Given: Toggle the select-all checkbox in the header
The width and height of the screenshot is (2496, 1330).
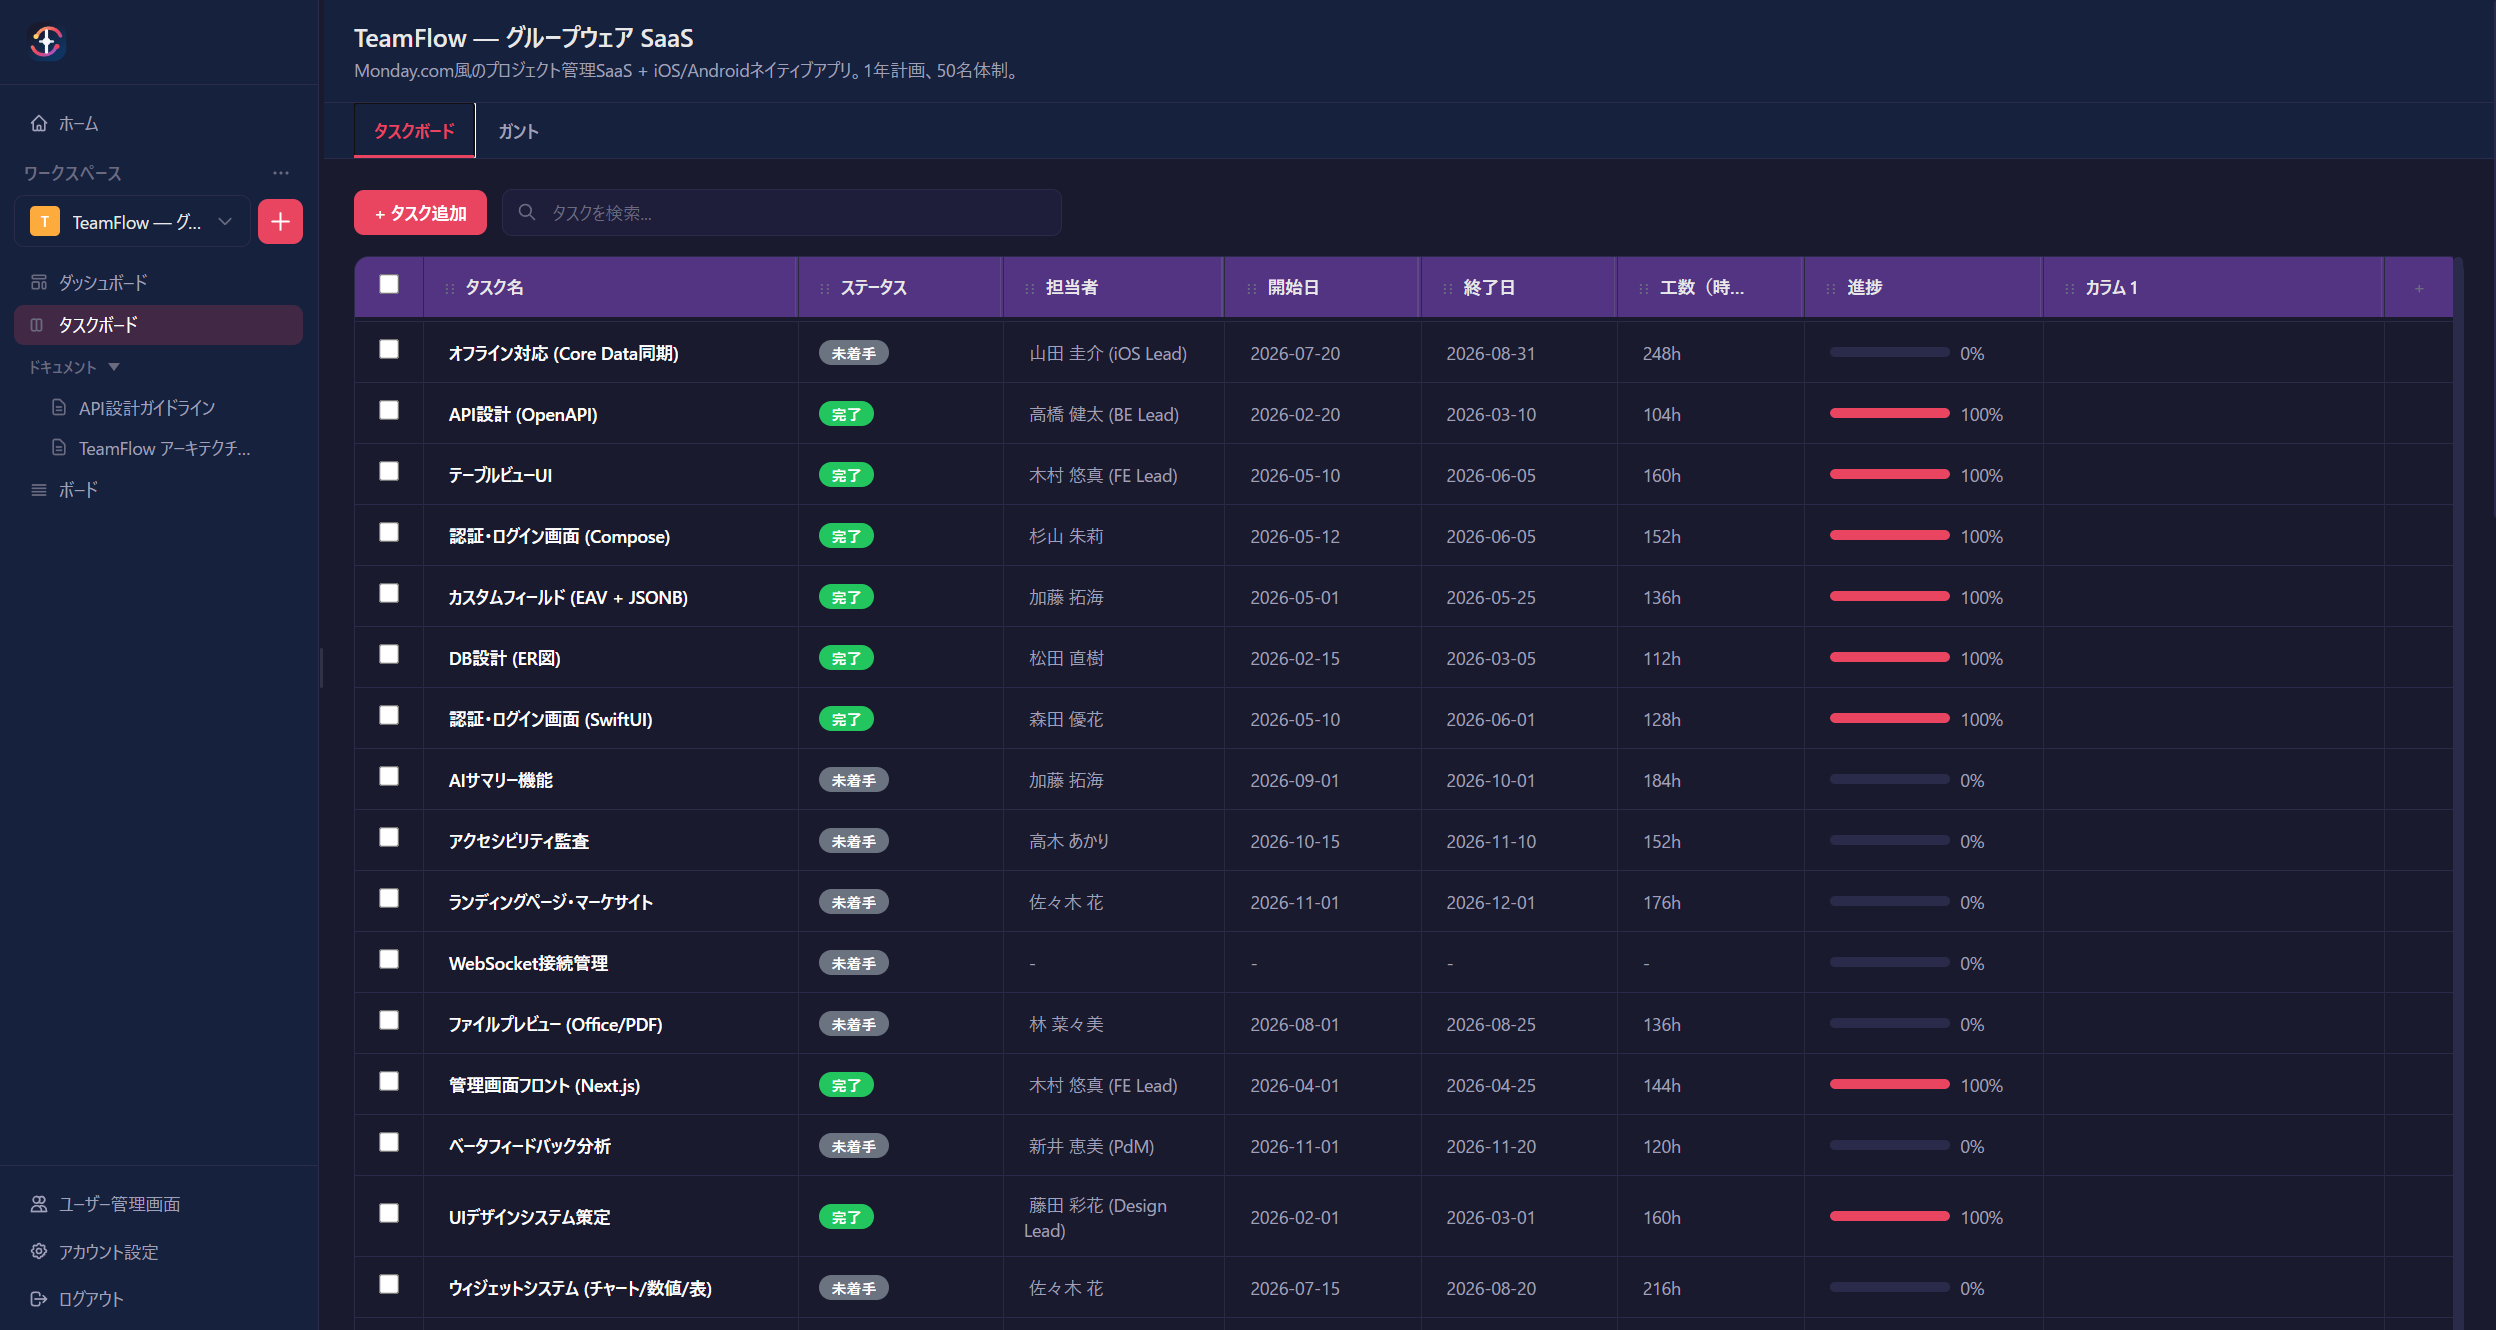Looking at the screenshot, I should click(x=389, y=285).
